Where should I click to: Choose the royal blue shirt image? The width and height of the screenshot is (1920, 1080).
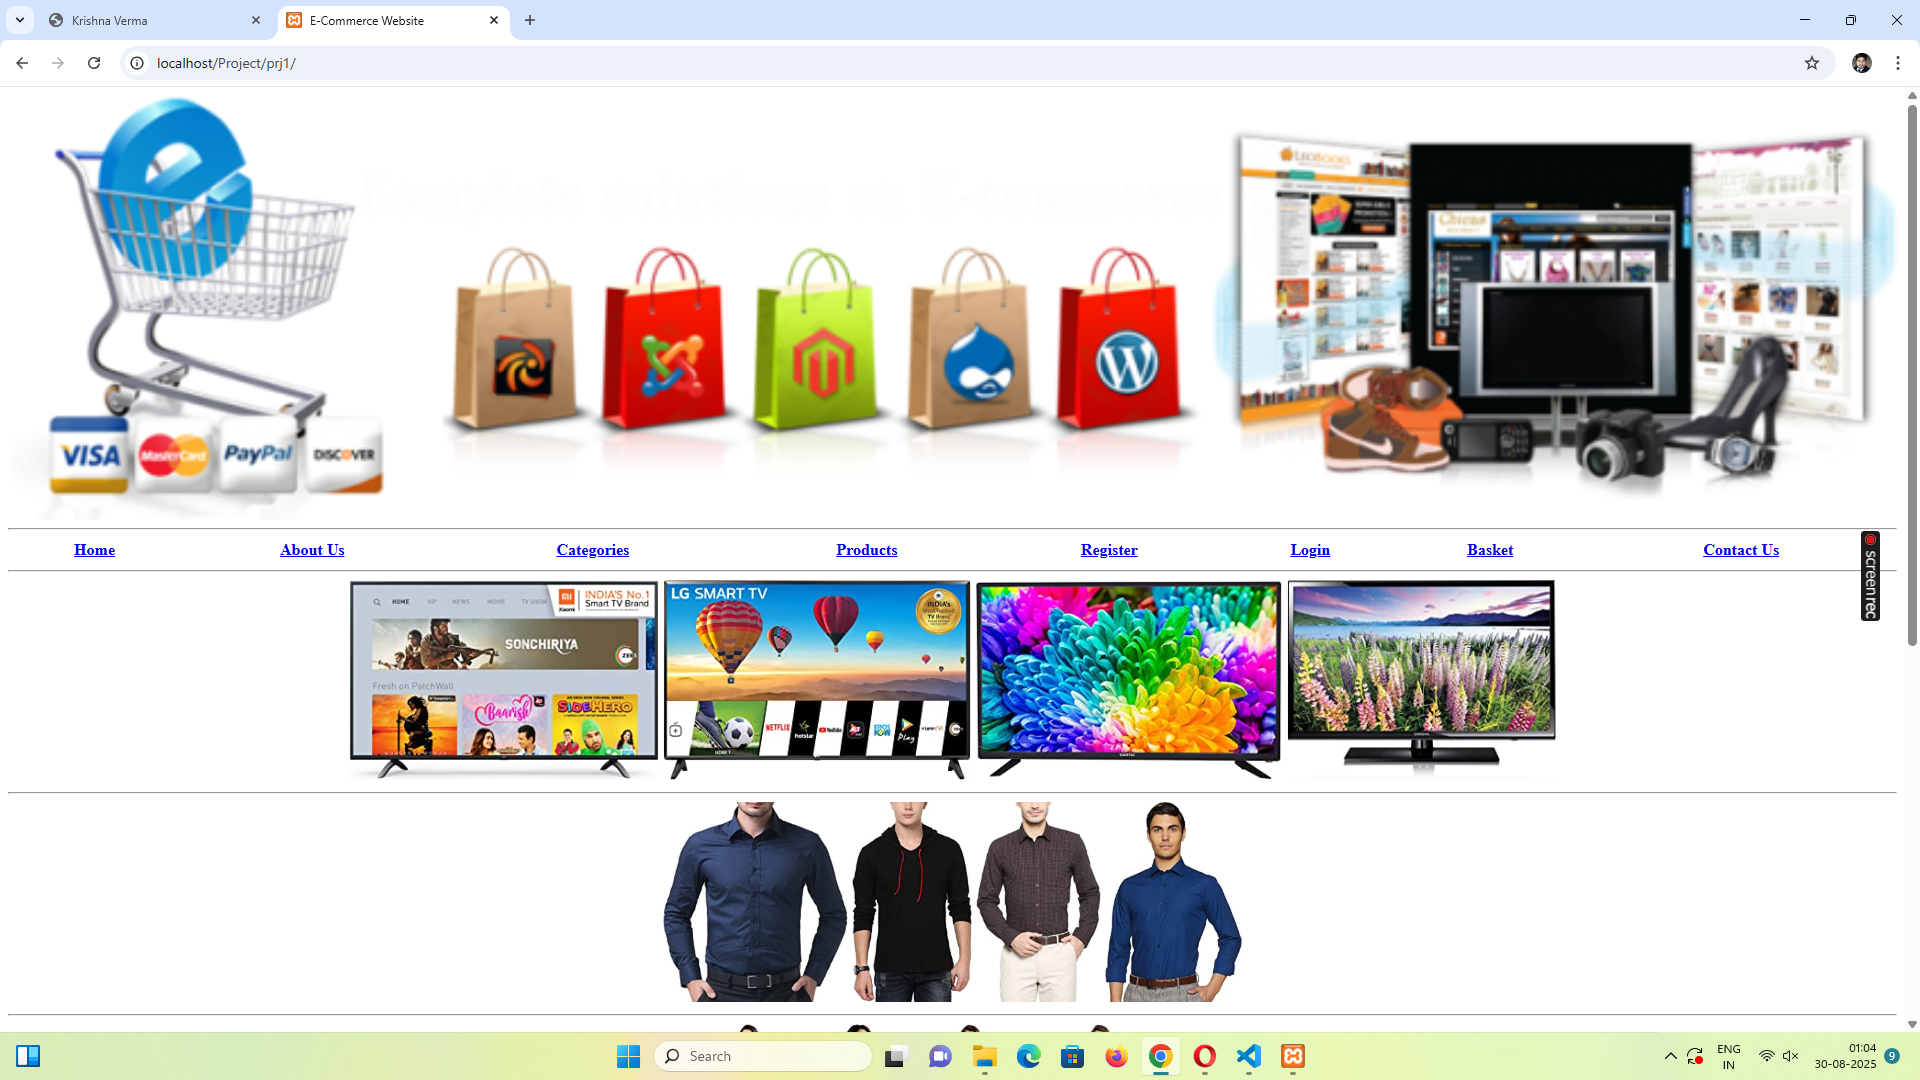tap(1173, 902)
